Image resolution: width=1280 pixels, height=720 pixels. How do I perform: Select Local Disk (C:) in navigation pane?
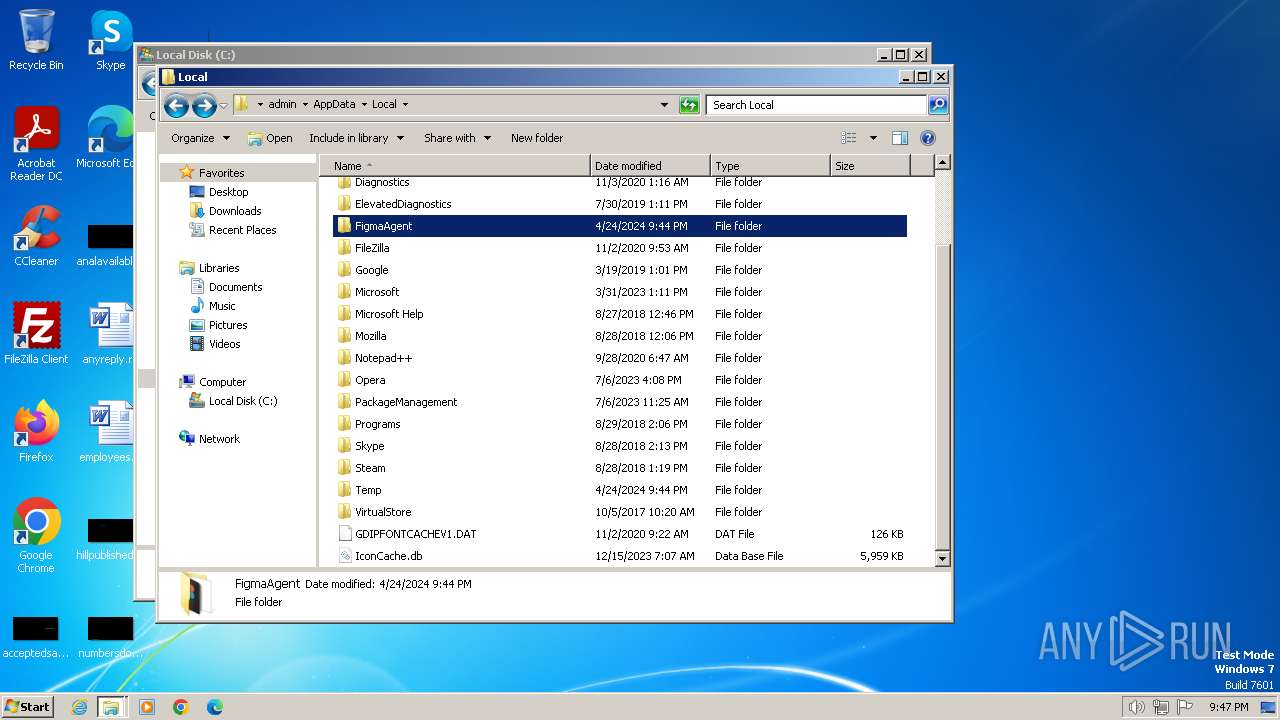243,401
